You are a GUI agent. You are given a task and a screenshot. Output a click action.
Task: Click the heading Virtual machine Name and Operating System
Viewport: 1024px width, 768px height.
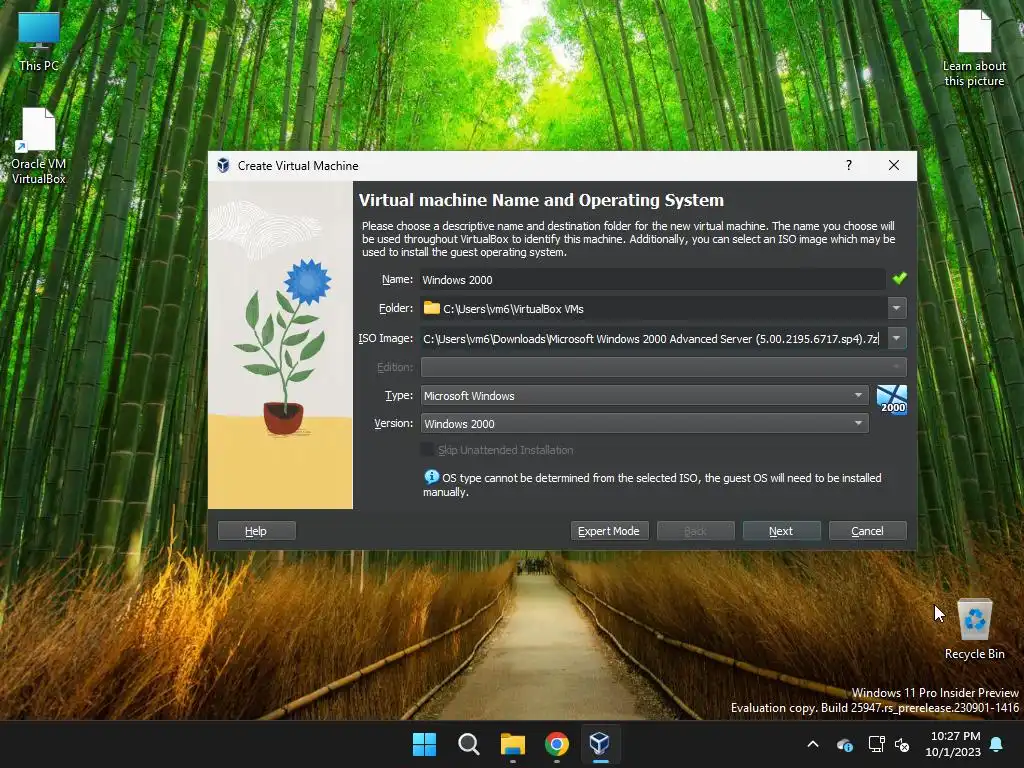pyautogui.click(x=541, y=200)
